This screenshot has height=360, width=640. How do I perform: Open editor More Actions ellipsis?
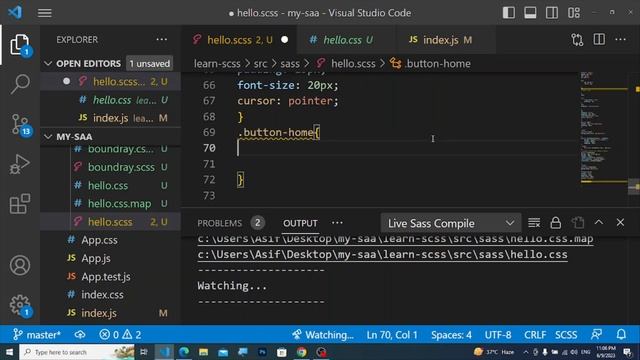point(620,40)
